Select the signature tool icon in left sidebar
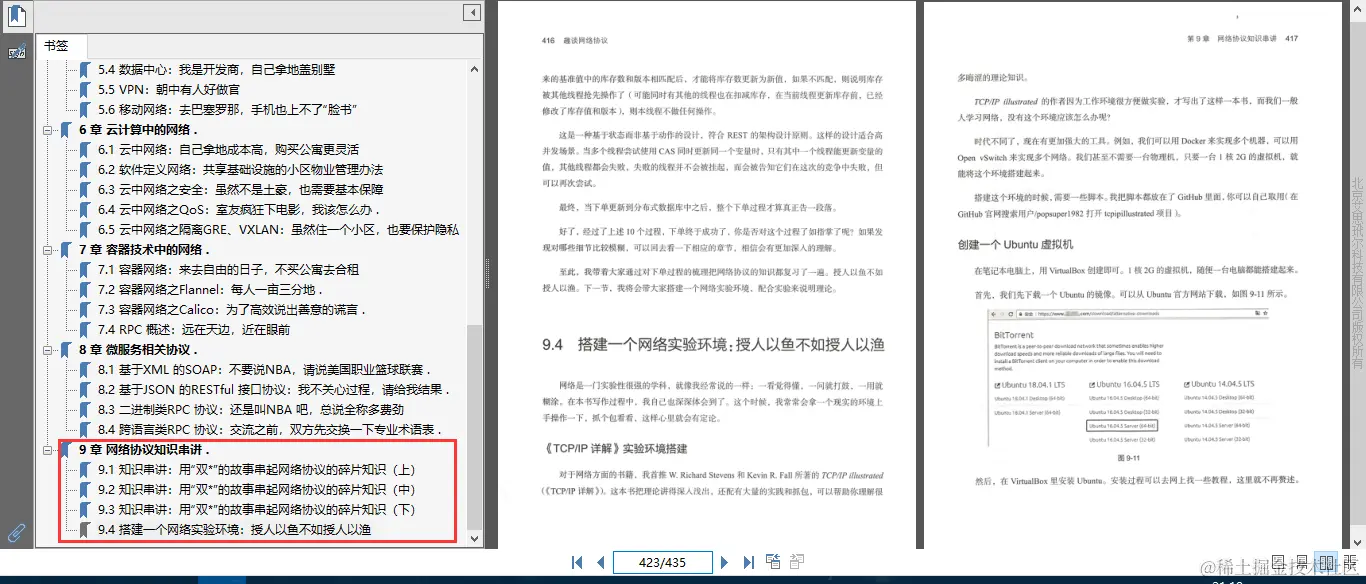 coord(16,52)
